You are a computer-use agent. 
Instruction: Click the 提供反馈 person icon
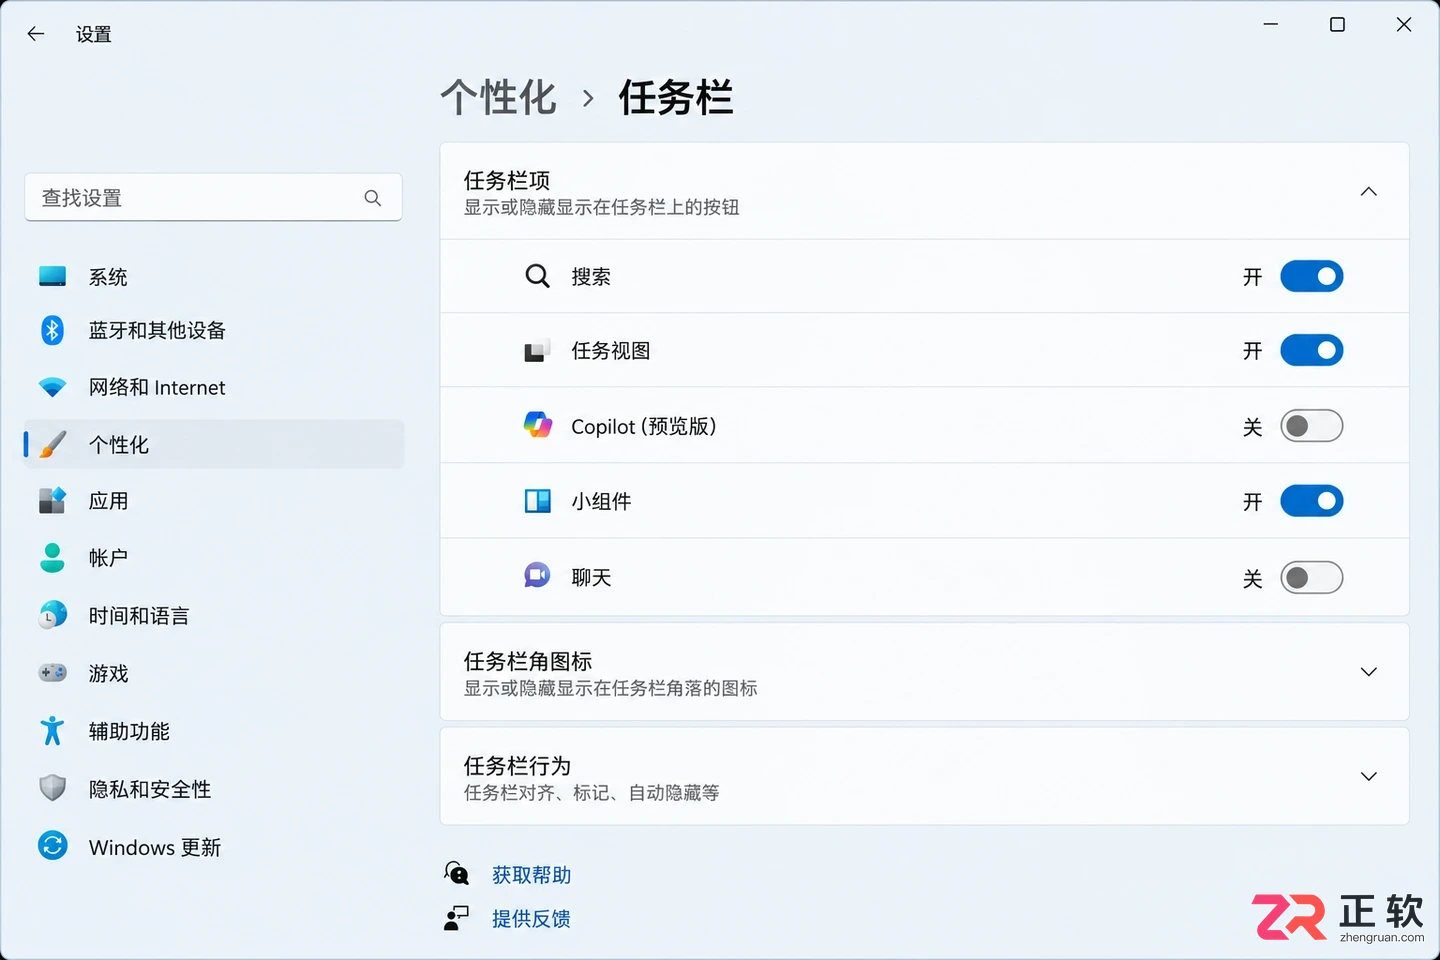tap(456, 918)
